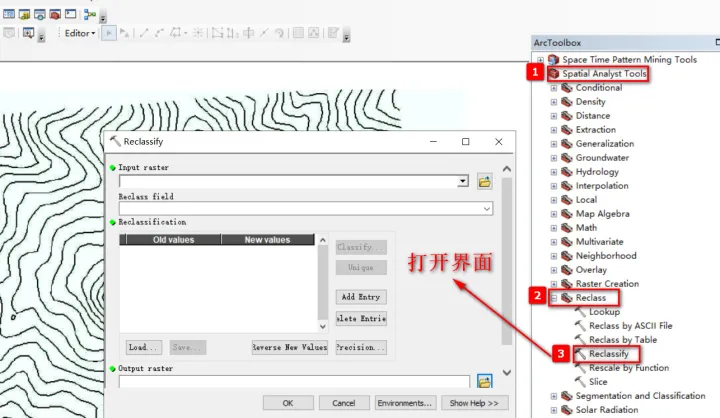Screen dimensions: 720x418
Task: Expand Space Time Pattern Mining Tools
Action: click(x=540, y=60)
